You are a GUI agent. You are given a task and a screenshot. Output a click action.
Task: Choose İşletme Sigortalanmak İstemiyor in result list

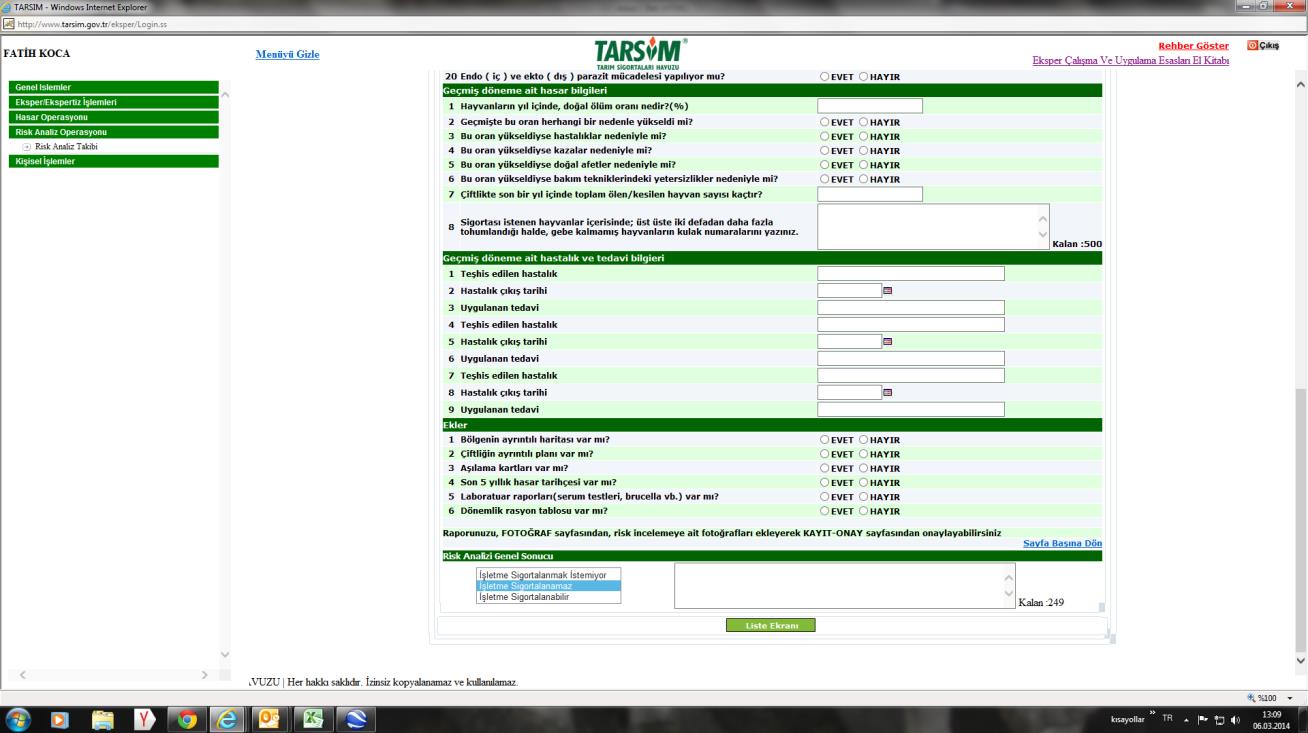pos(548,575)
